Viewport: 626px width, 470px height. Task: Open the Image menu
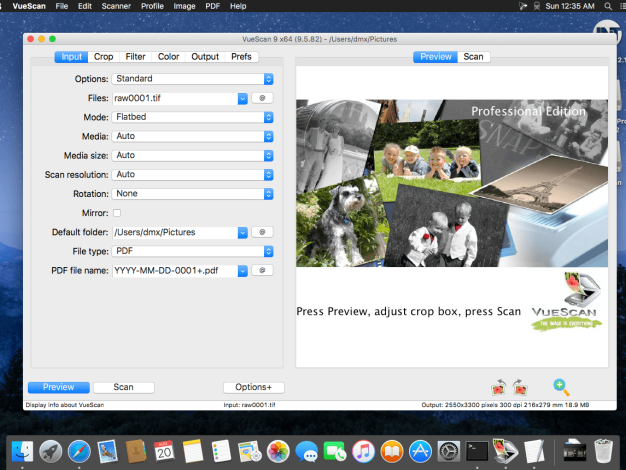point(184,6)
